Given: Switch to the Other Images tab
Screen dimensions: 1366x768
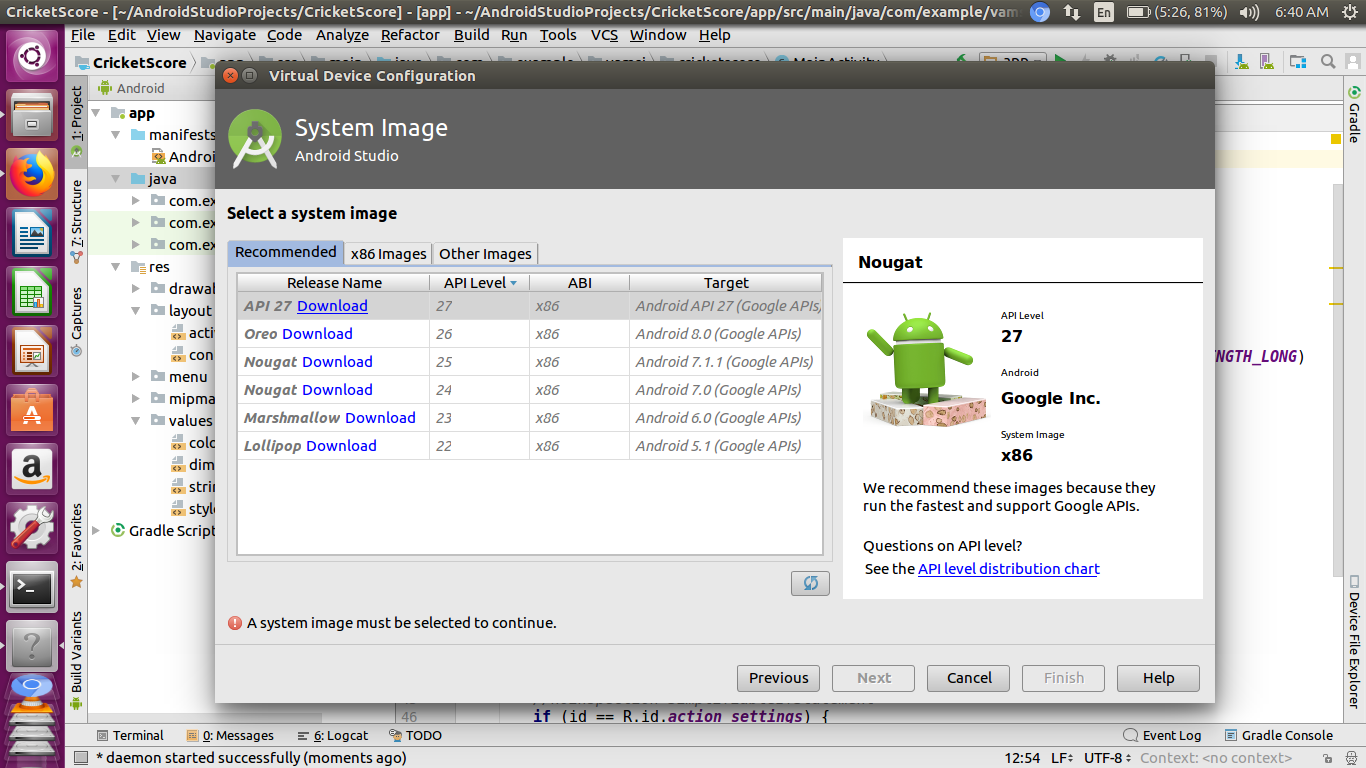Looking at the screenshot, I should [x=485, y=254].
